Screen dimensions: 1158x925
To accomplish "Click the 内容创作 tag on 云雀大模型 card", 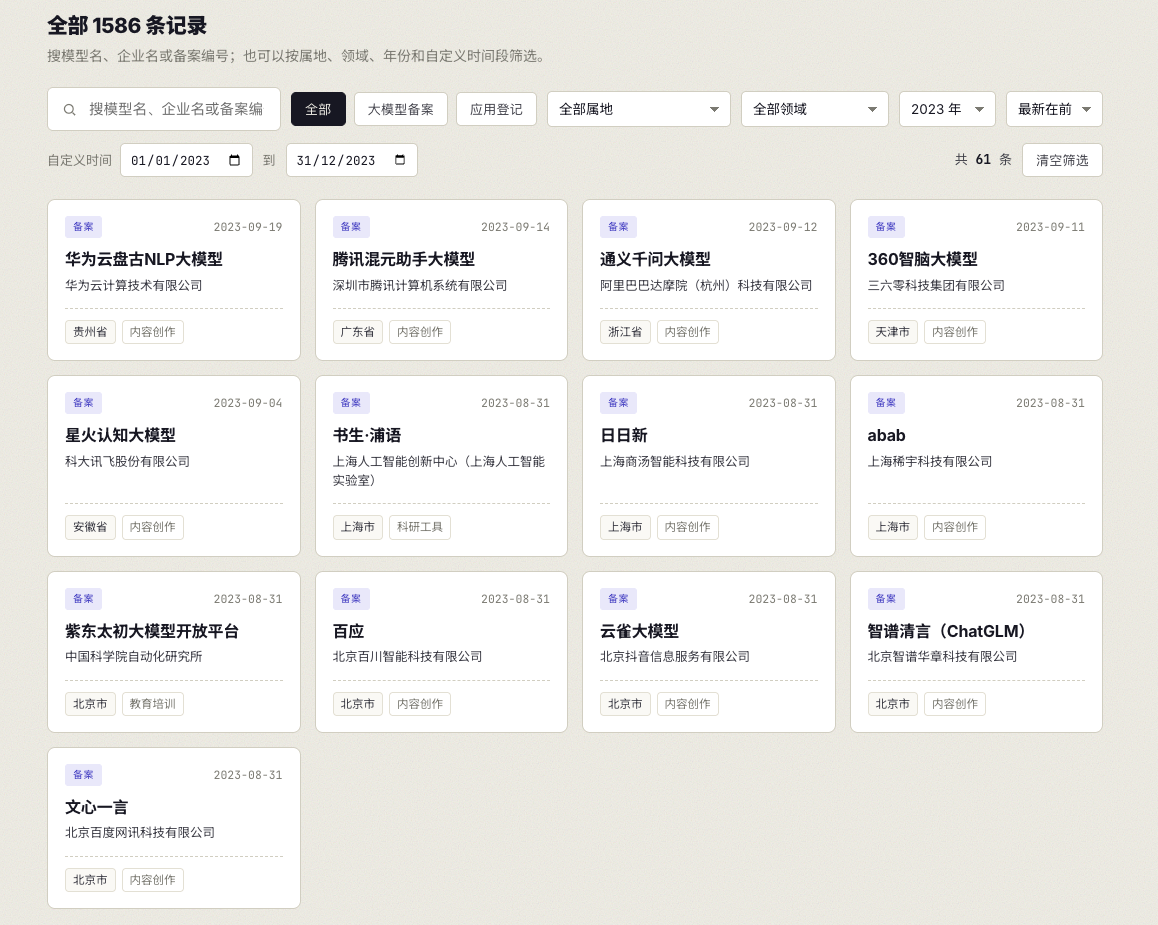I will 688,704.
